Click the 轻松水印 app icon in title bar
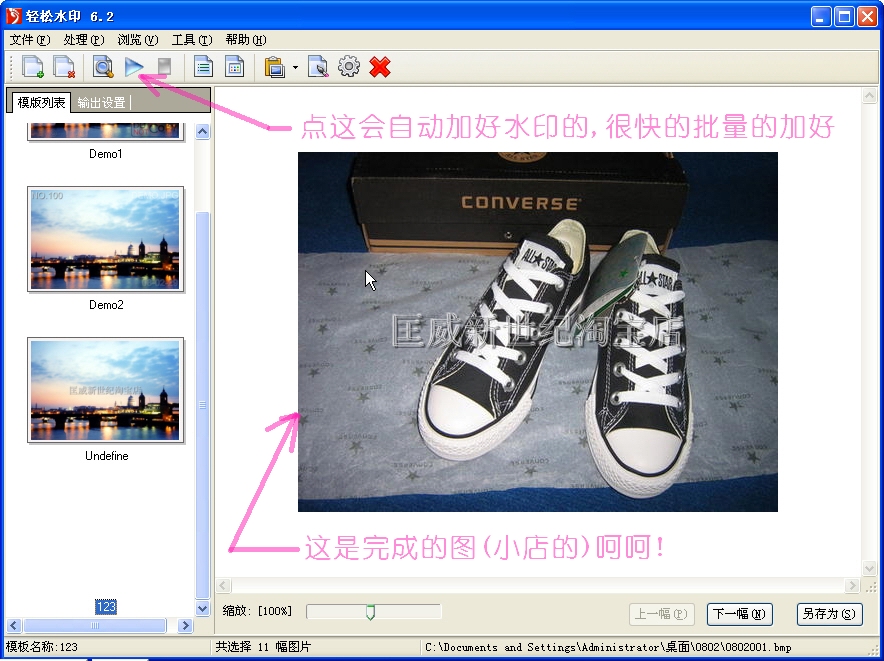 click(12, 16)
